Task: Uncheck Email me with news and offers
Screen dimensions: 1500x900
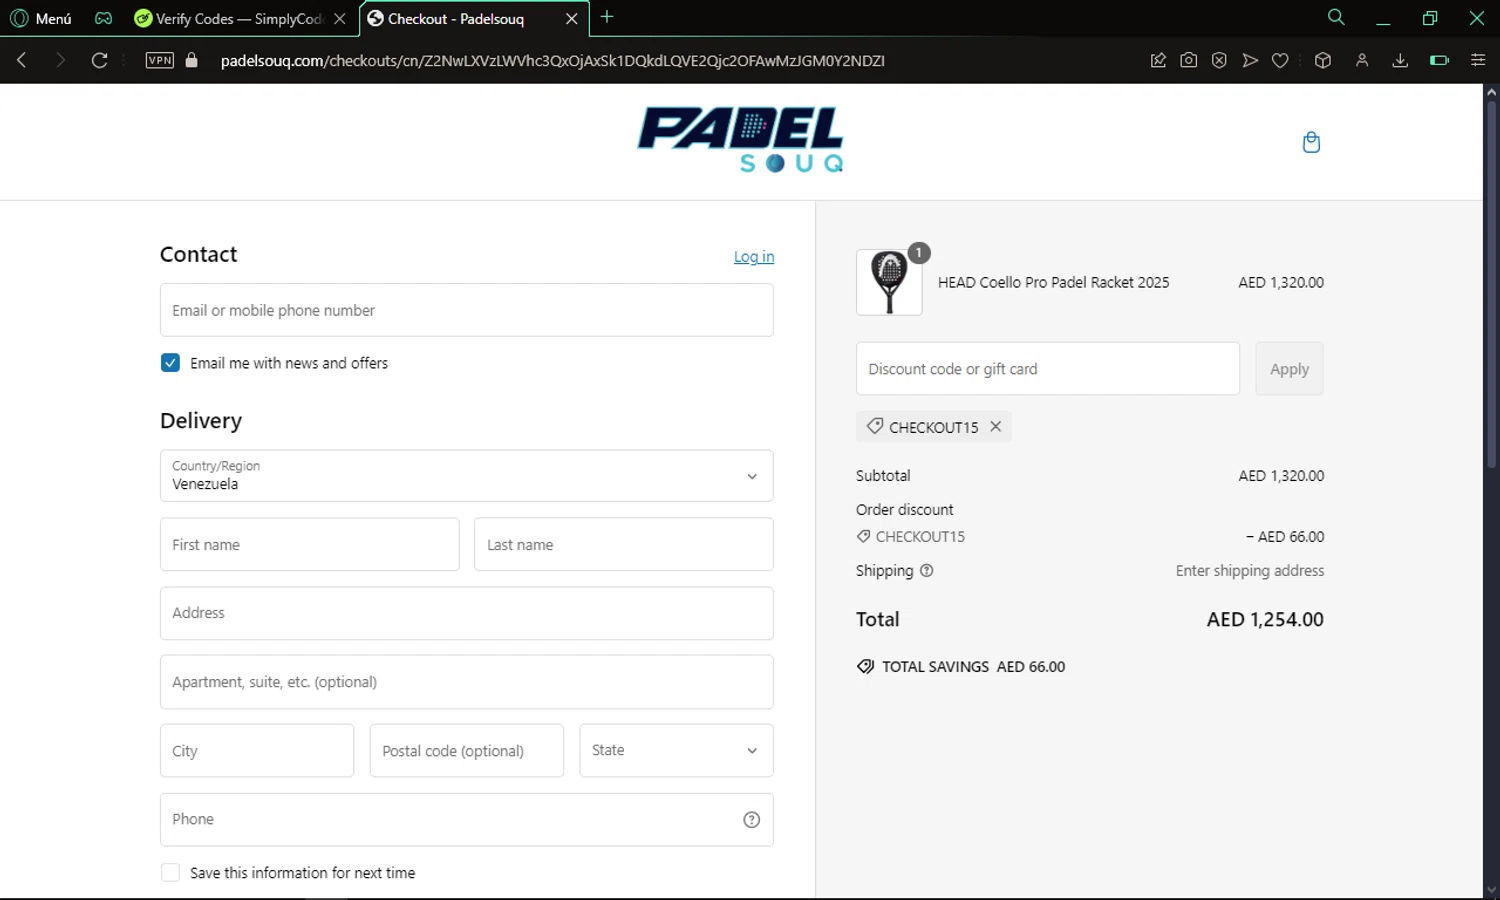Action: [170, 363]
